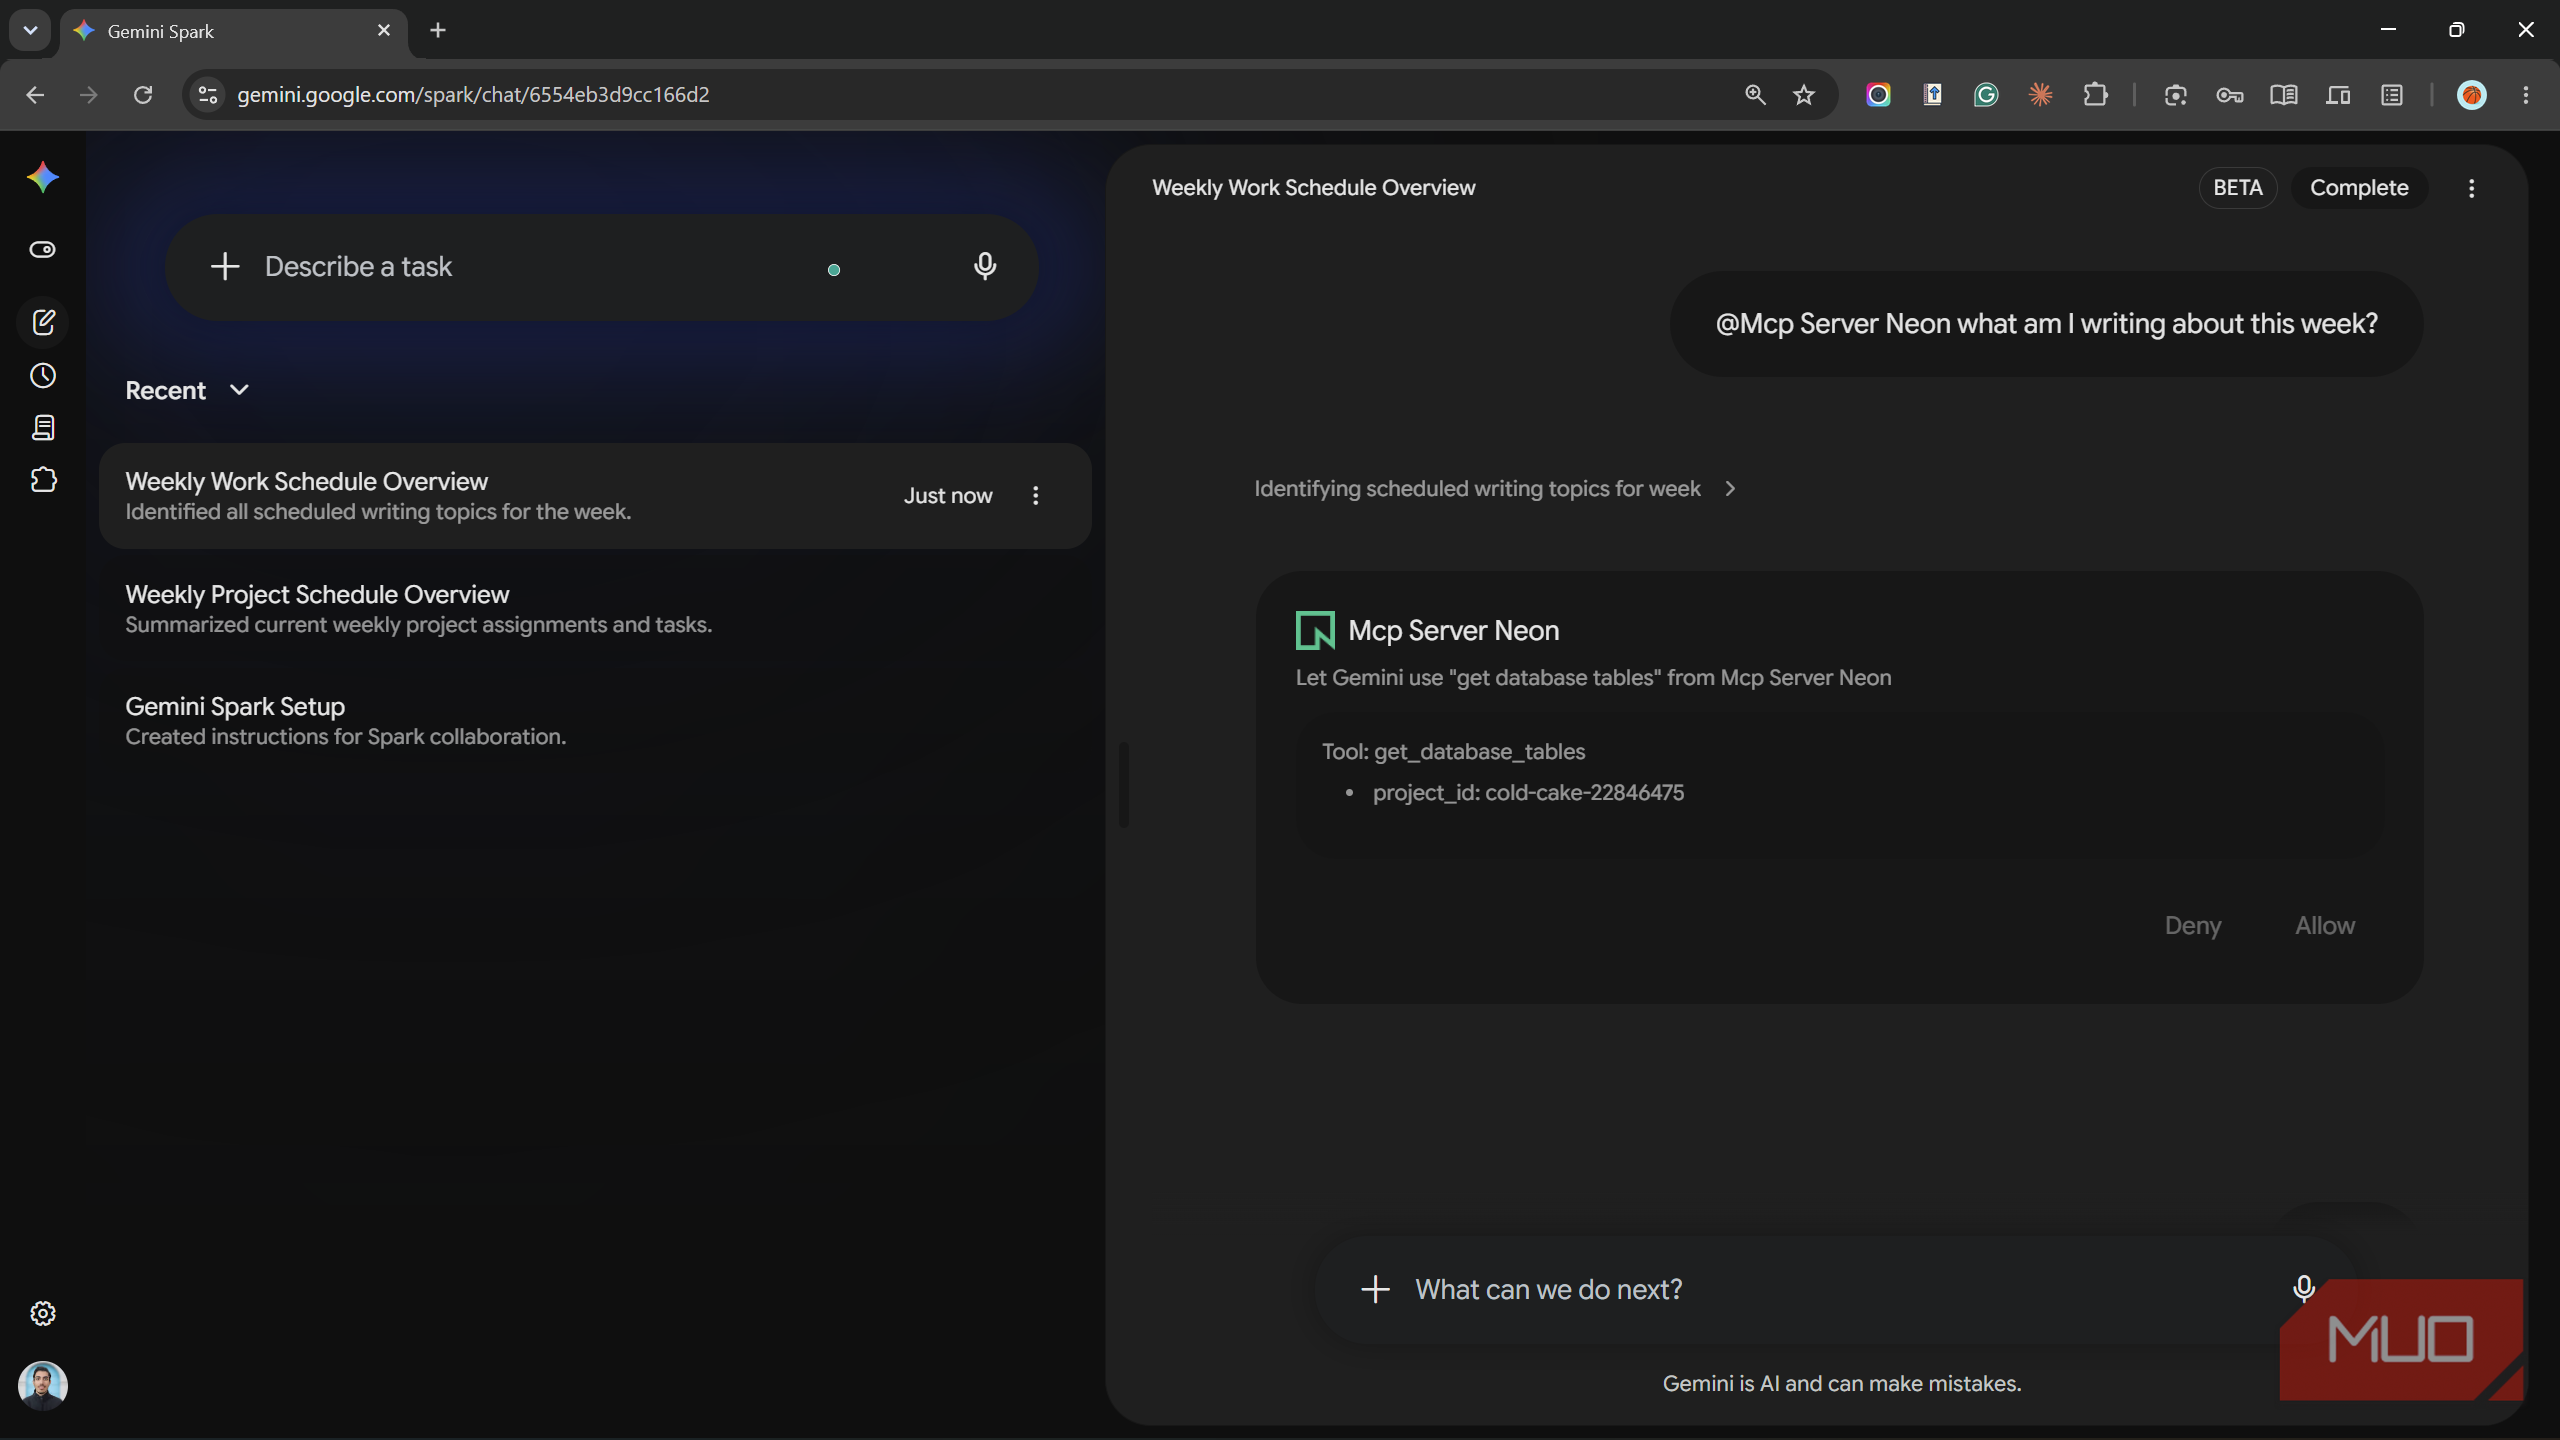
Task: Switch to the Gemini Spark browser tab
Action: (232, 31)
